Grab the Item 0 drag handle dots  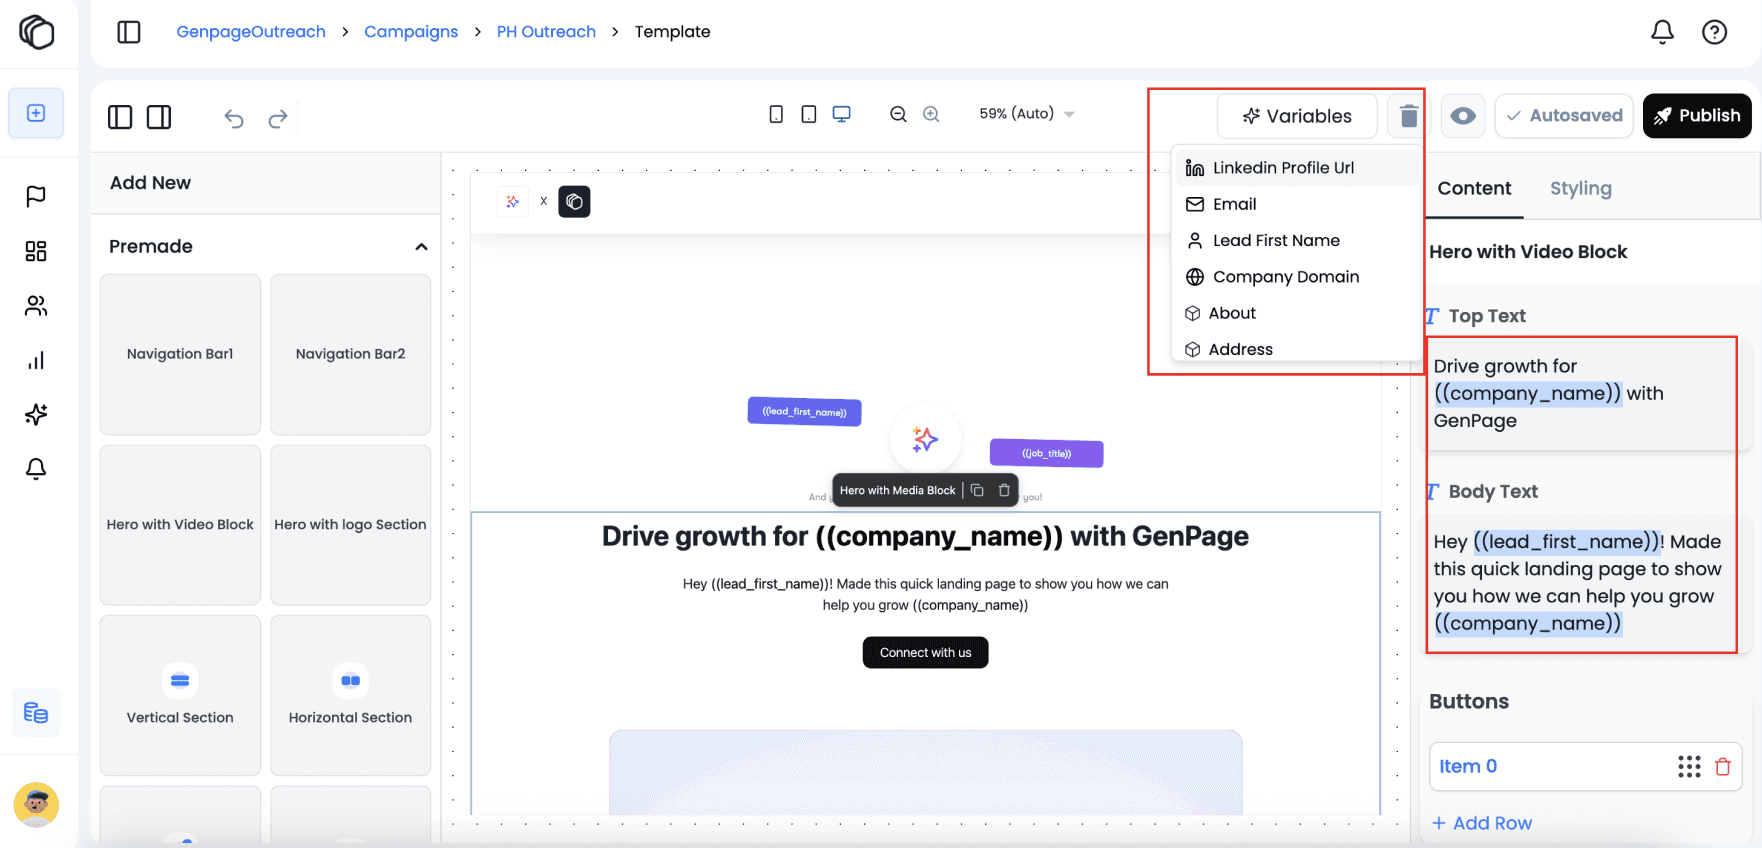point(1689,767)
